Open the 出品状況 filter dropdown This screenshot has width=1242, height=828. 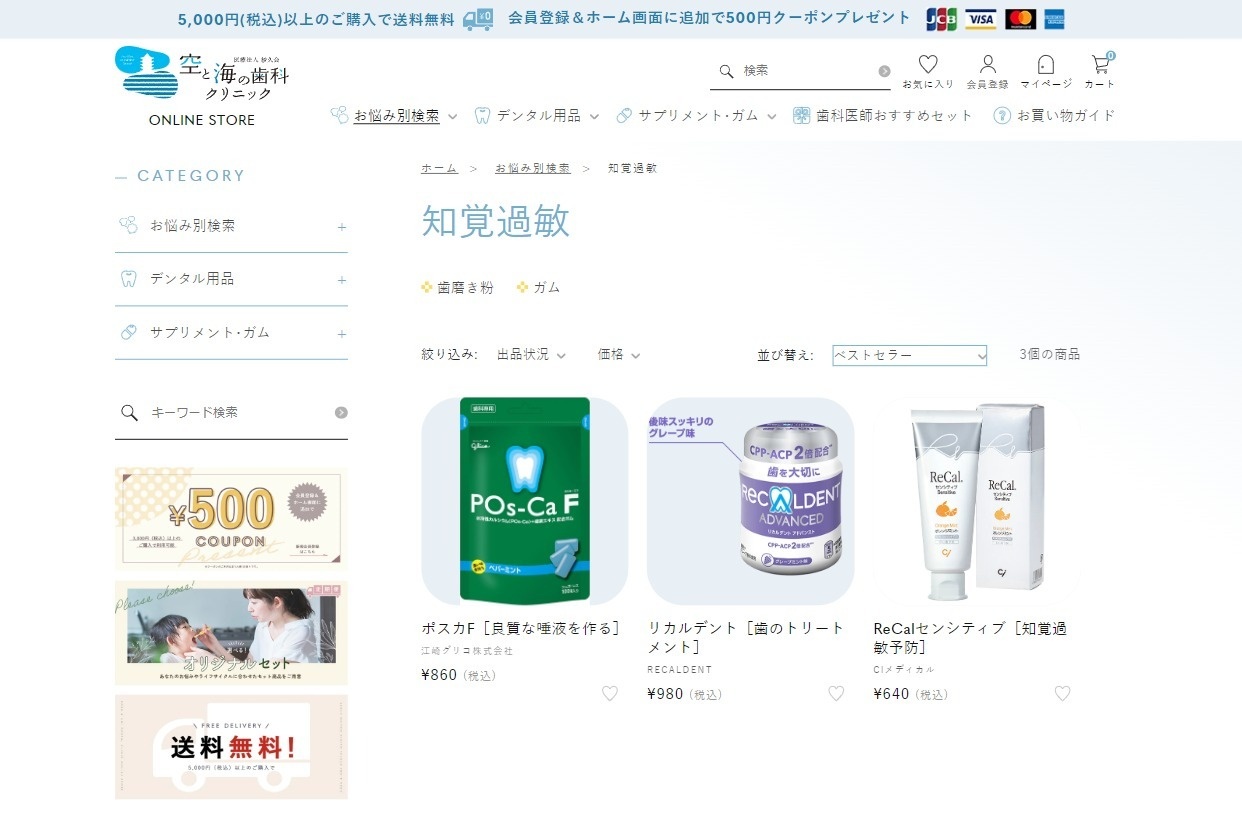pos(531,354)
